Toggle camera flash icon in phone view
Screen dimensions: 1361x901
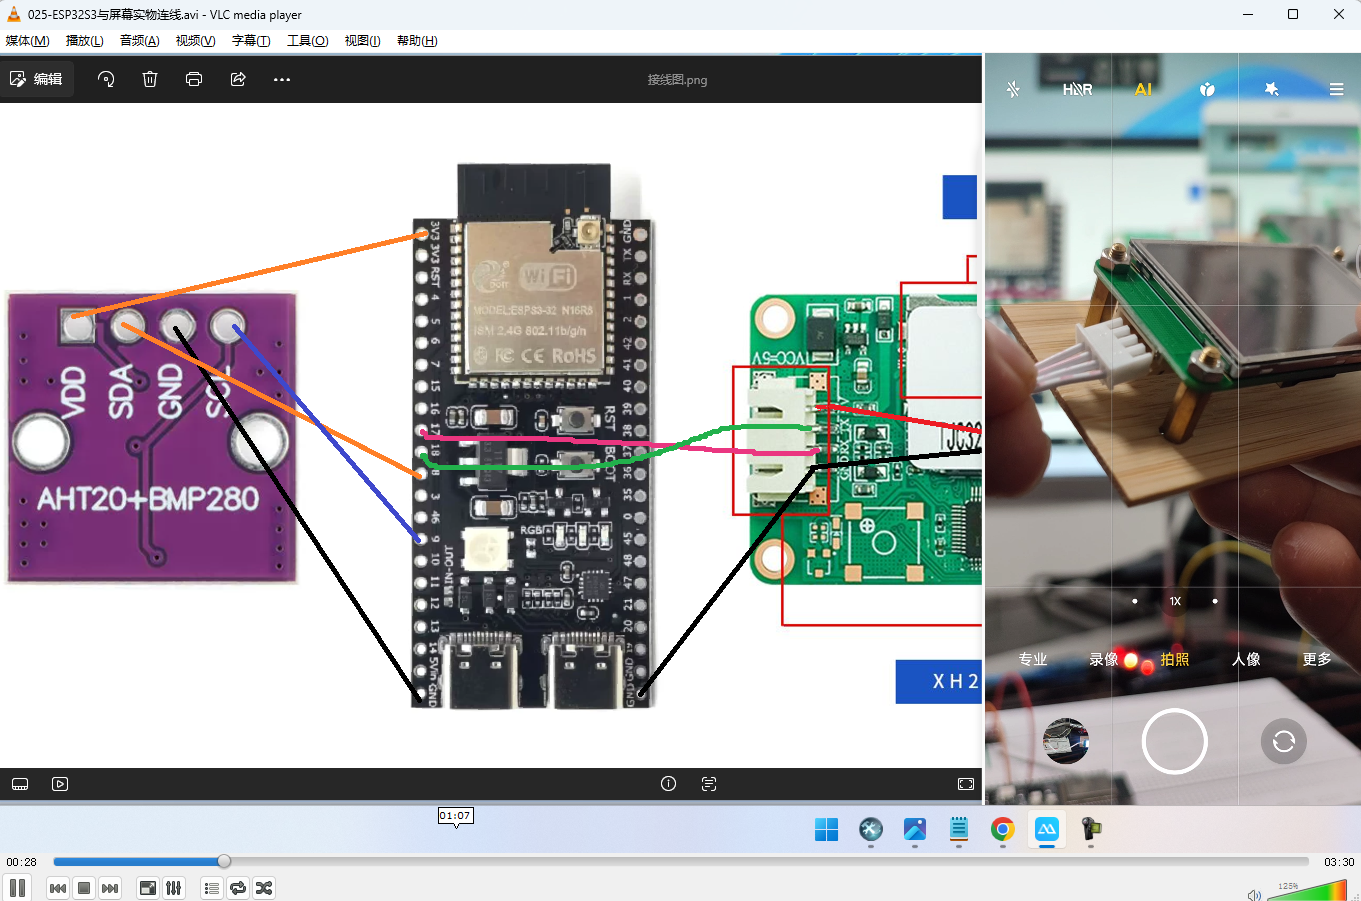tap(1013, 89)
